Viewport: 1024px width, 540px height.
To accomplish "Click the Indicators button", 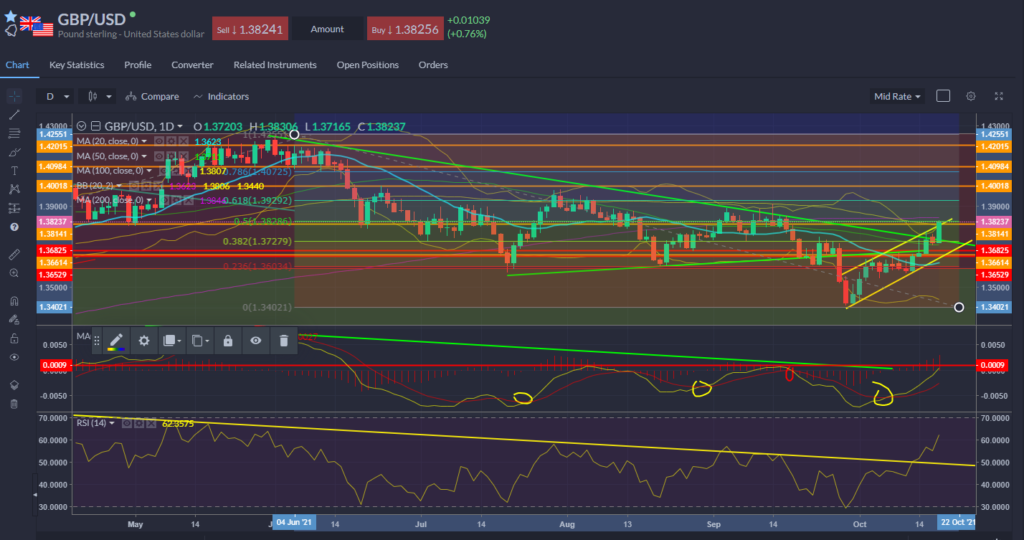I will 221,96.
